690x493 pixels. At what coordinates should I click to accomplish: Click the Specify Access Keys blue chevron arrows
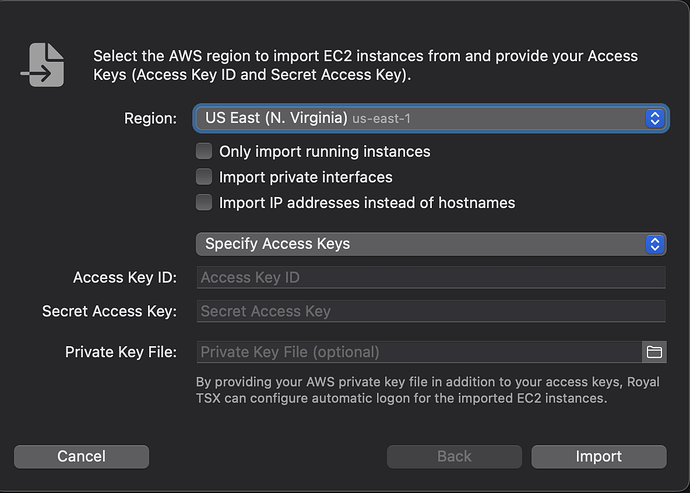pos(655,244)
